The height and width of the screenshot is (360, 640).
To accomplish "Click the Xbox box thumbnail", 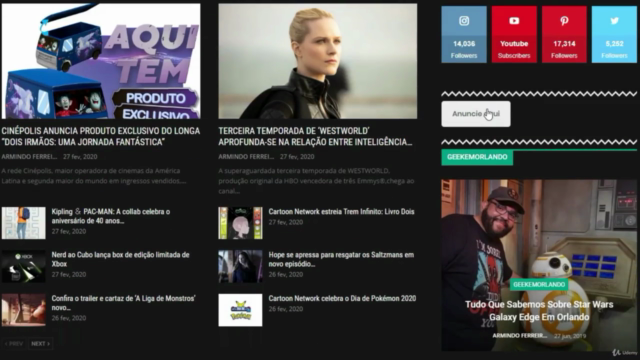I will tap(24, 267).
